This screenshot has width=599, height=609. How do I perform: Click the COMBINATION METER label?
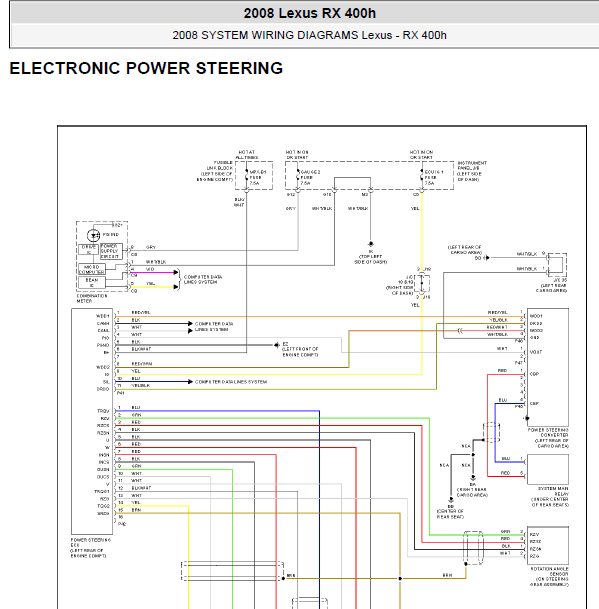pos(92,298)
